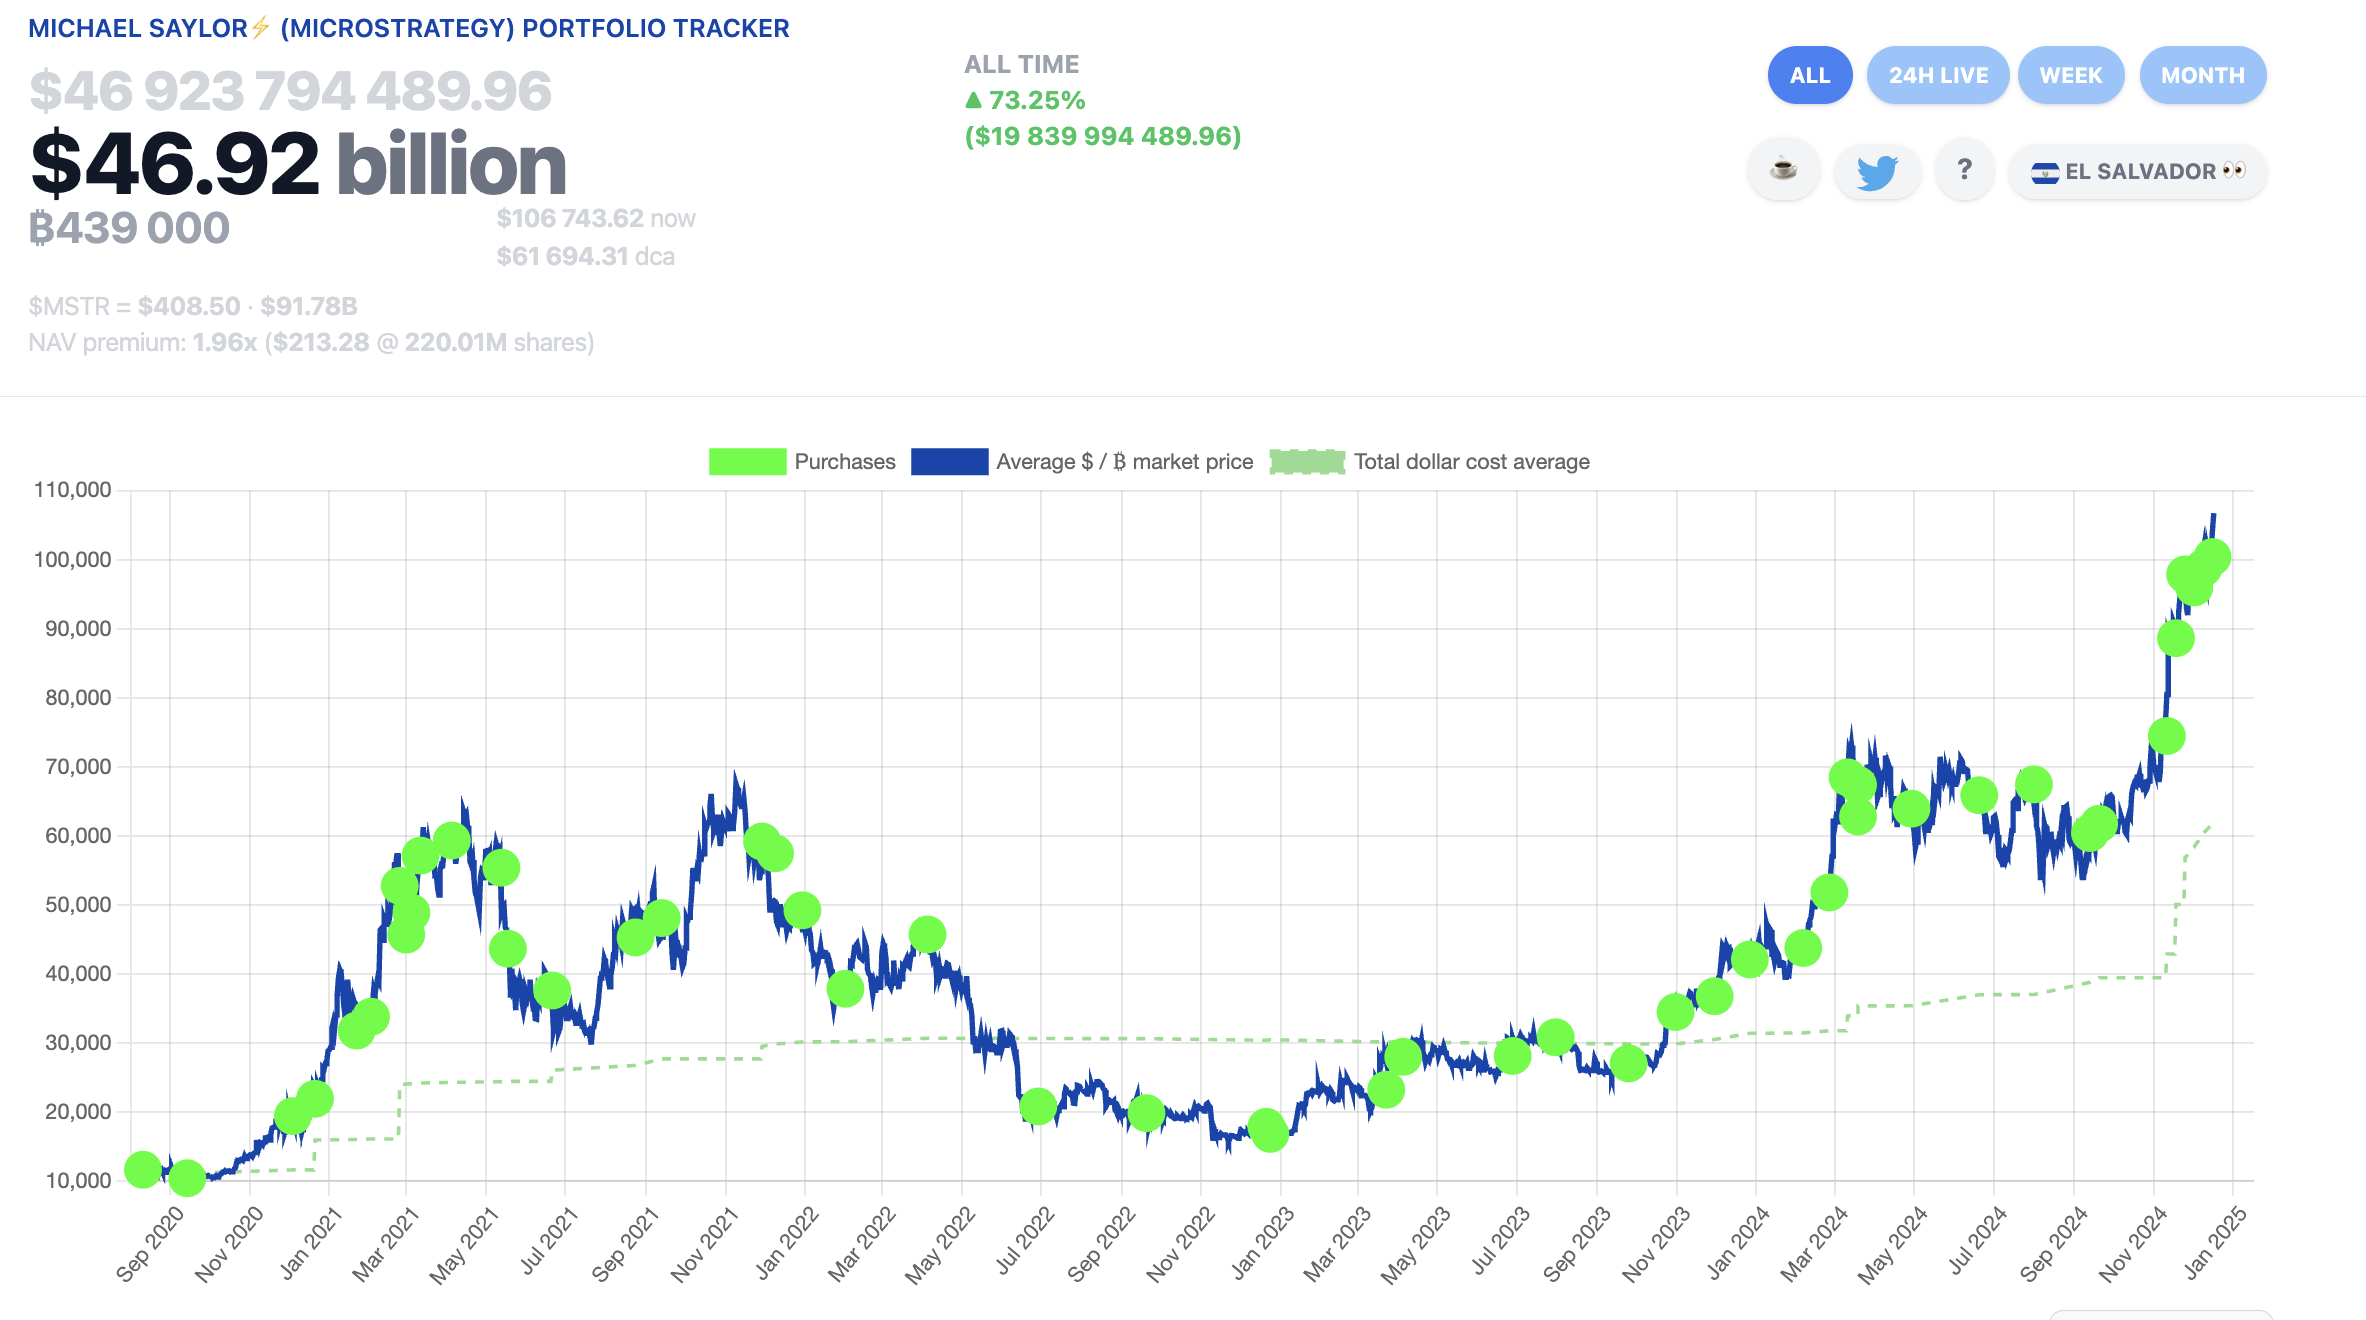Open the Twitter bird icon link
This screenshot has height=1320, width=2366.
(1877, 171)
